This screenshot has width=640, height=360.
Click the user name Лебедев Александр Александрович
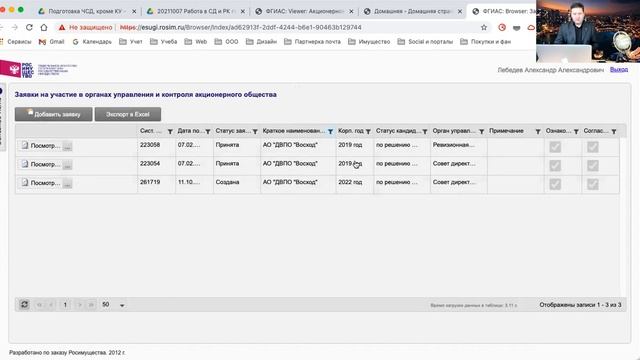(551, 70)
